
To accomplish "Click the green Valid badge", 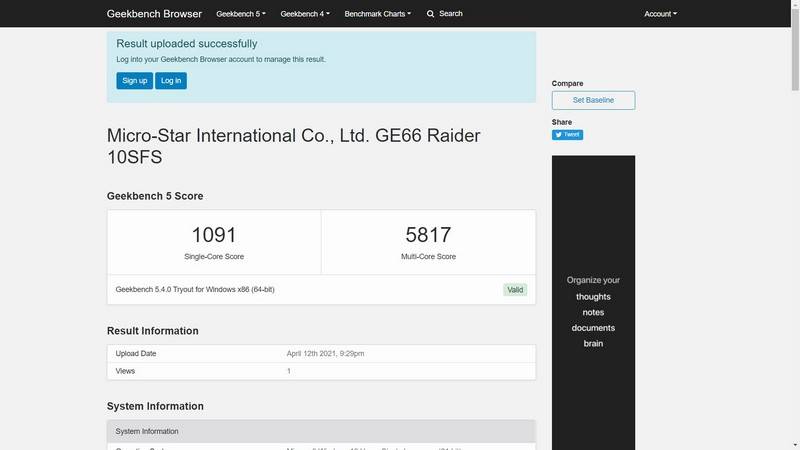I will [x=515, y=290].
